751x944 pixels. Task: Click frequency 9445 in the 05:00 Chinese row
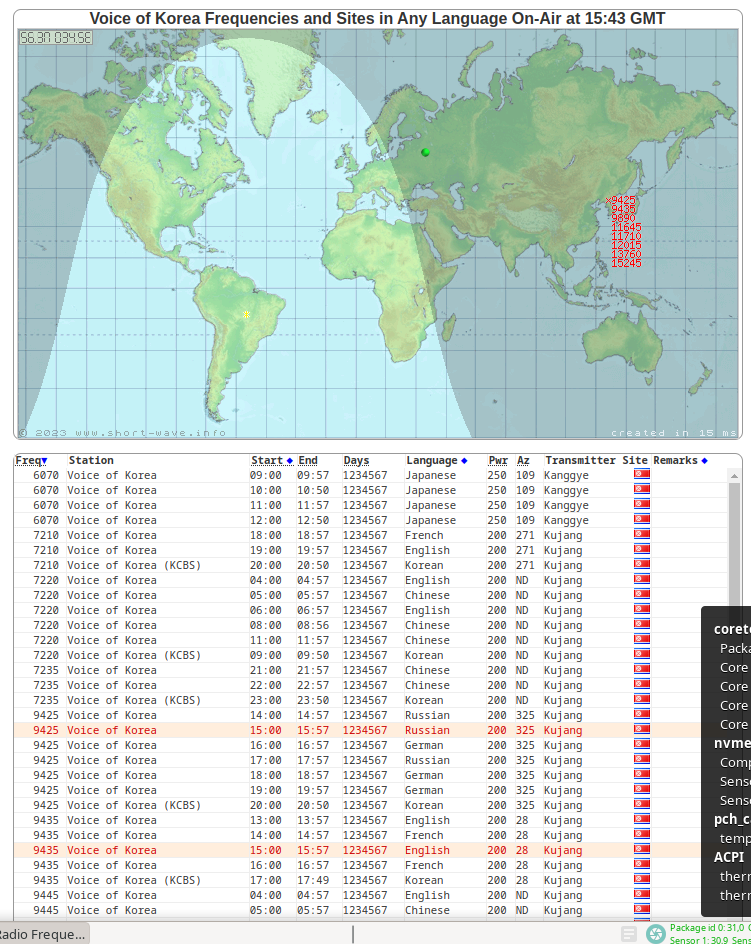click(x=46, y=910)
